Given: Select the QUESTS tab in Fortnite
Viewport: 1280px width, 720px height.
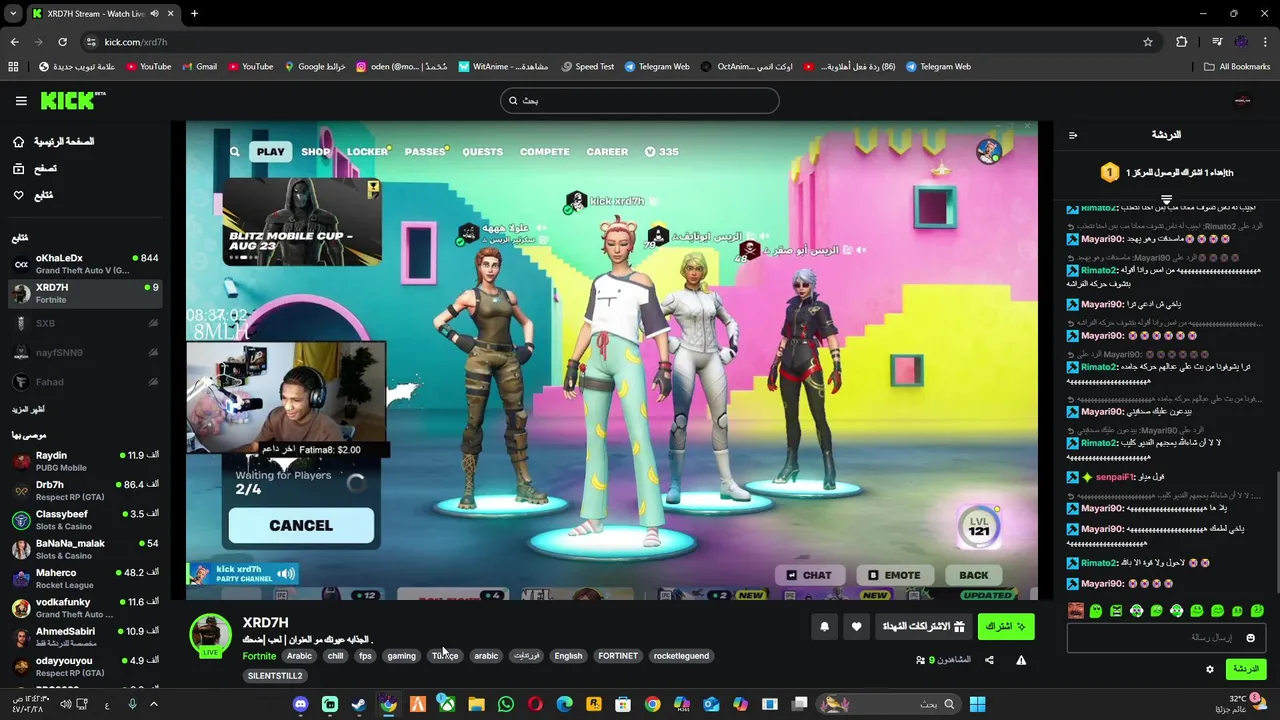Looking at the screenshot, I should [482, 152].
